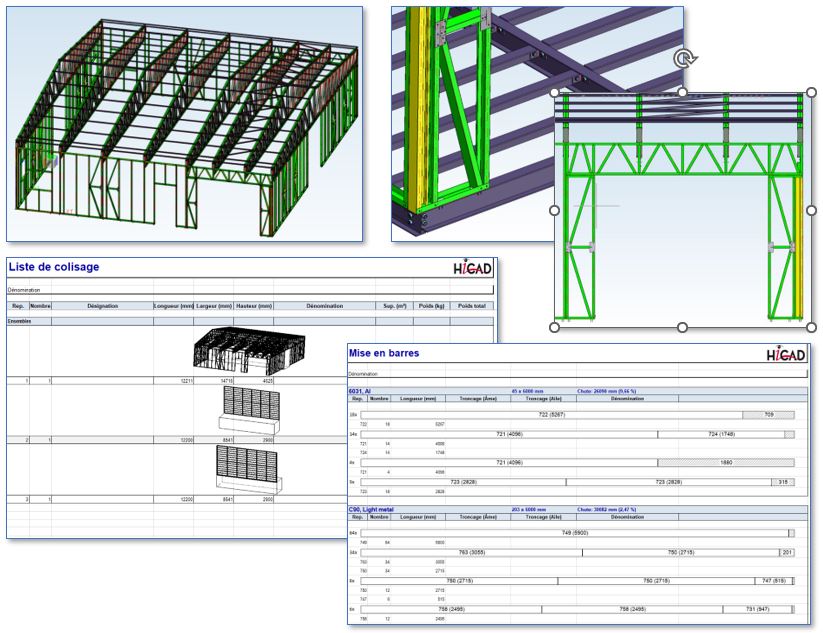823x633 pixels.
Task: Select the bottom-right corner handle of the portal frame image
Action: click(811, 327)
